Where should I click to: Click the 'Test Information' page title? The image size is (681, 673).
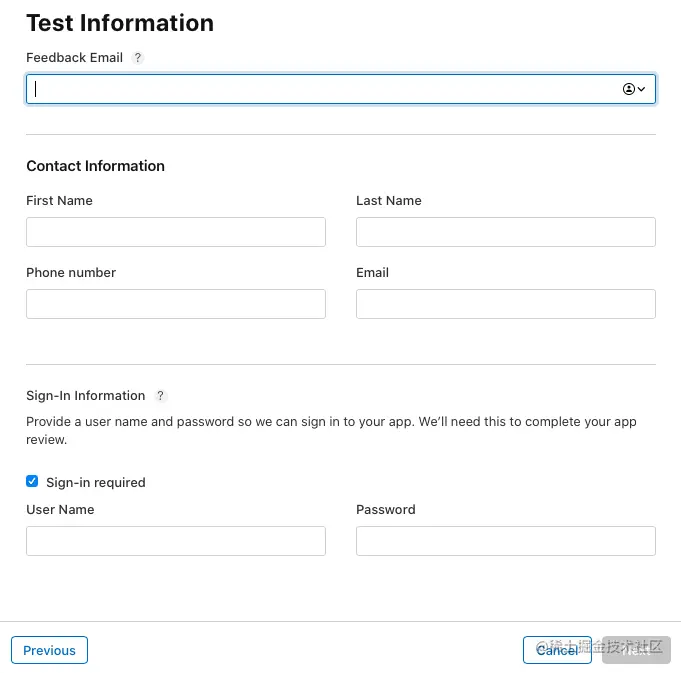120,23
